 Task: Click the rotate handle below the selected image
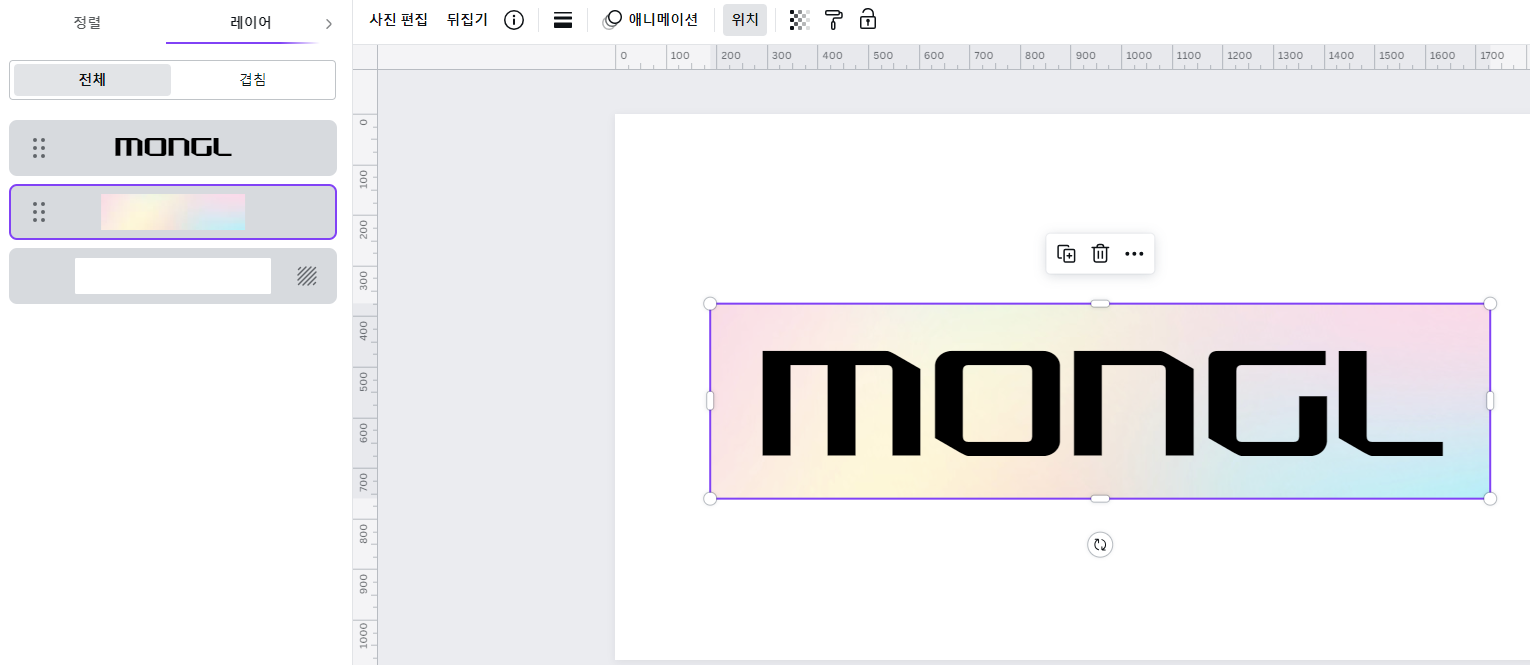pyautogui.click(x=1100, y=544)
